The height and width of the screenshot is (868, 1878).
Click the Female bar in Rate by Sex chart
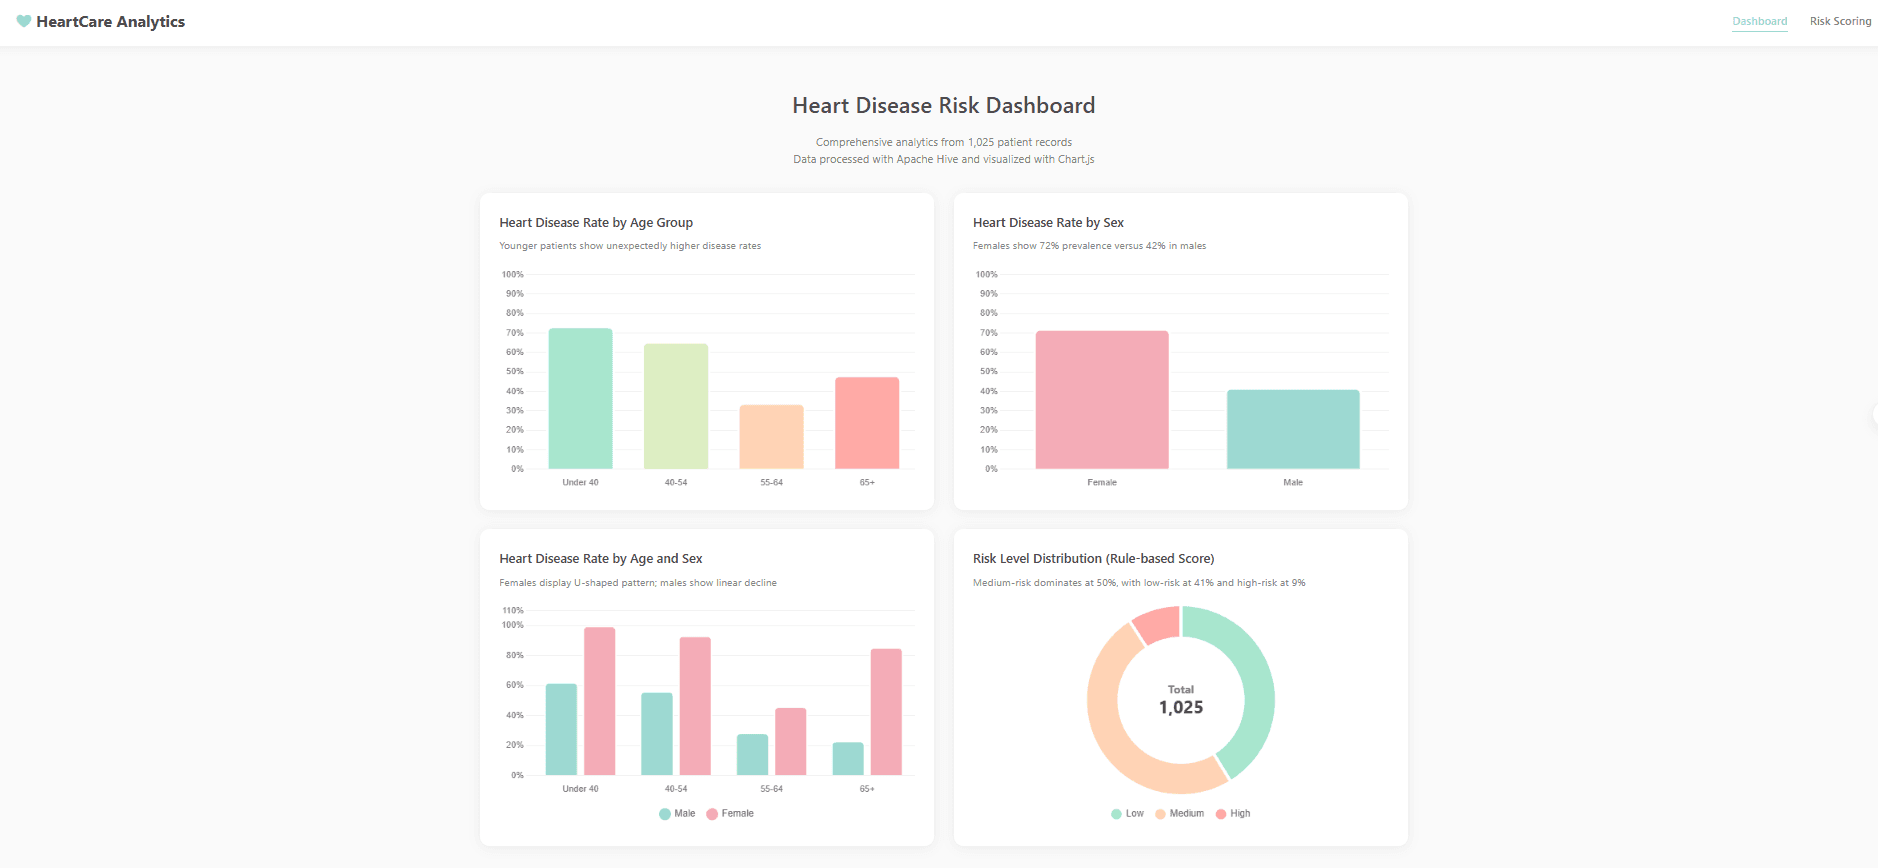(x=1102, y=400)
